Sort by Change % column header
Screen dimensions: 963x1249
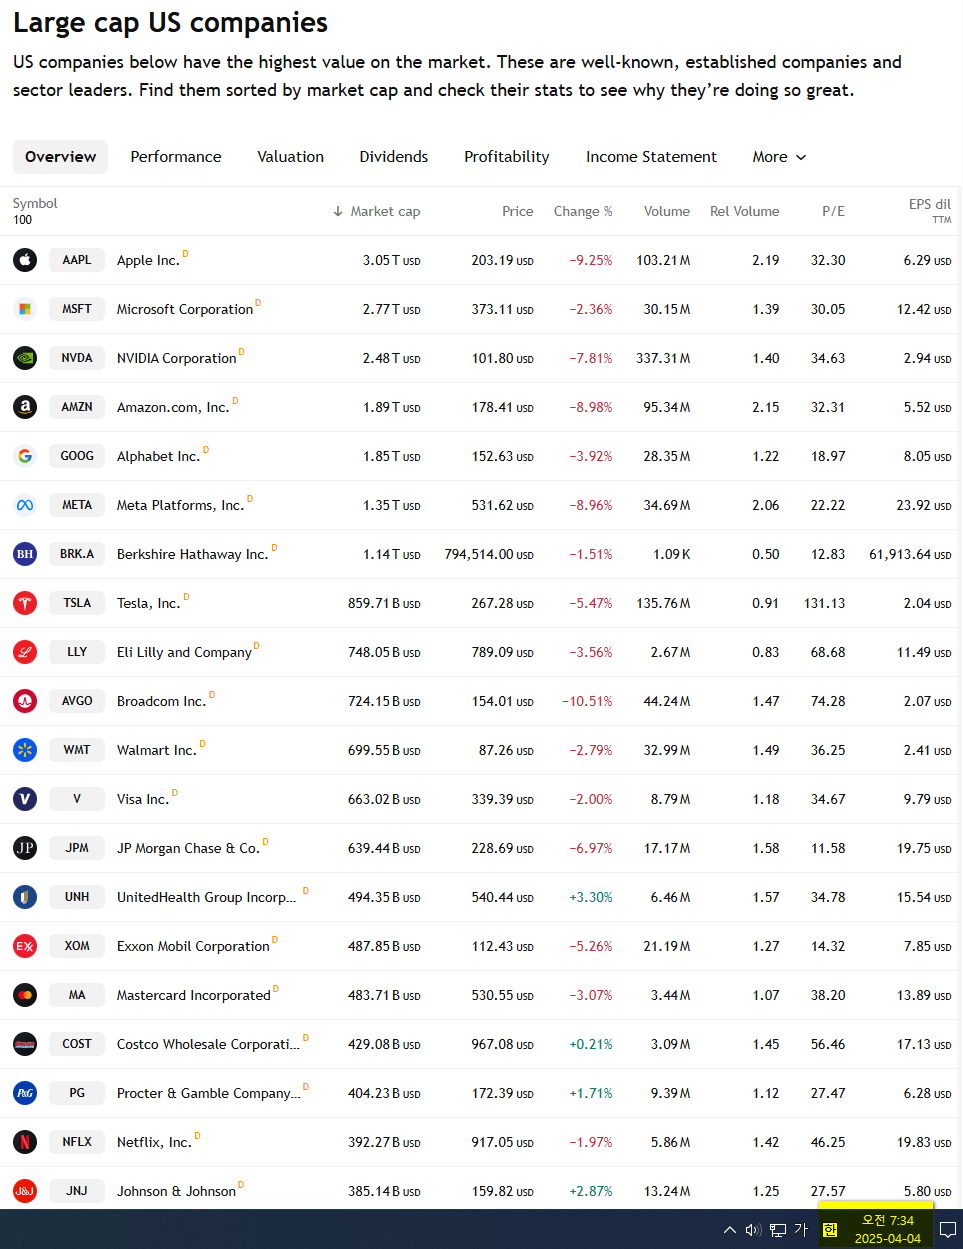pos(583,211)
